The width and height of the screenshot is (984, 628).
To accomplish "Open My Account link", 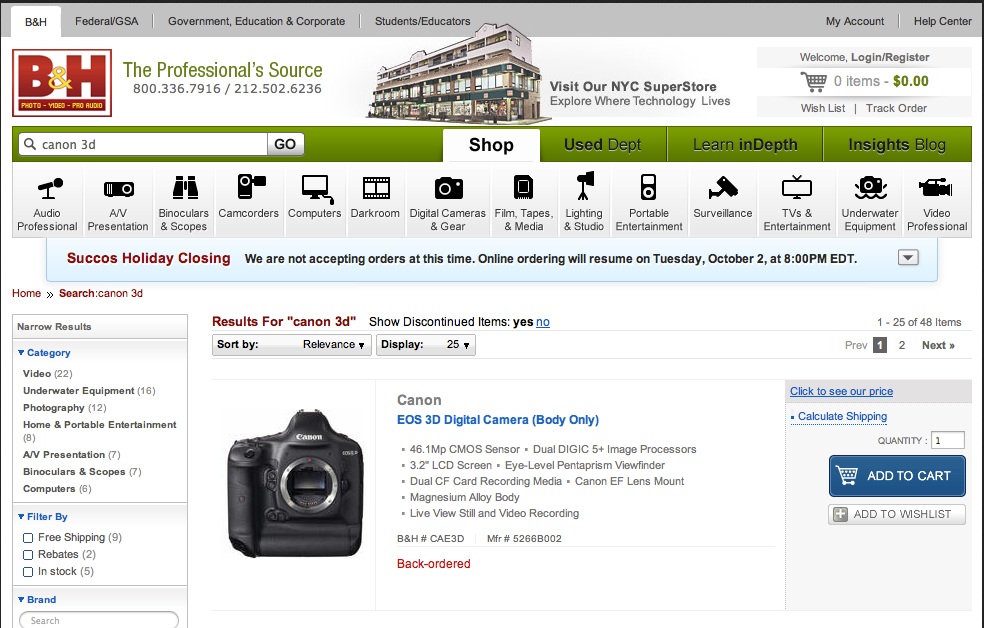I will 855,21.
